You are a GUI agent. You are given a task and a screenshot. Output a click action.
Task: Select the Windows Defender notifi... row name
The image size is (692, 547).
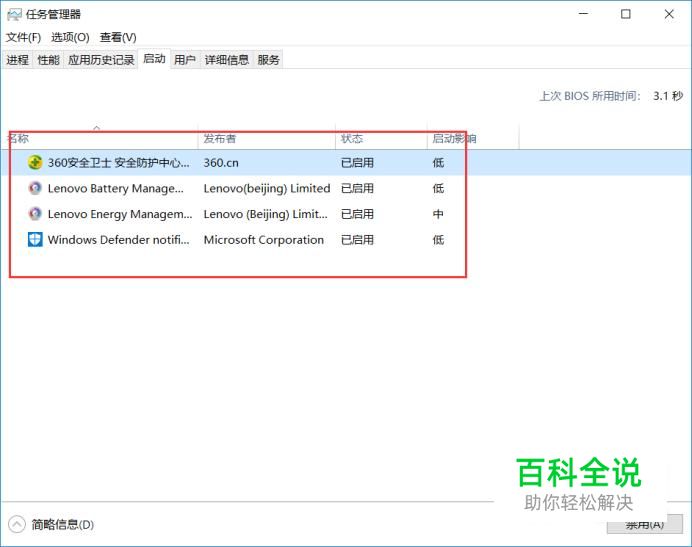point(118,240)
